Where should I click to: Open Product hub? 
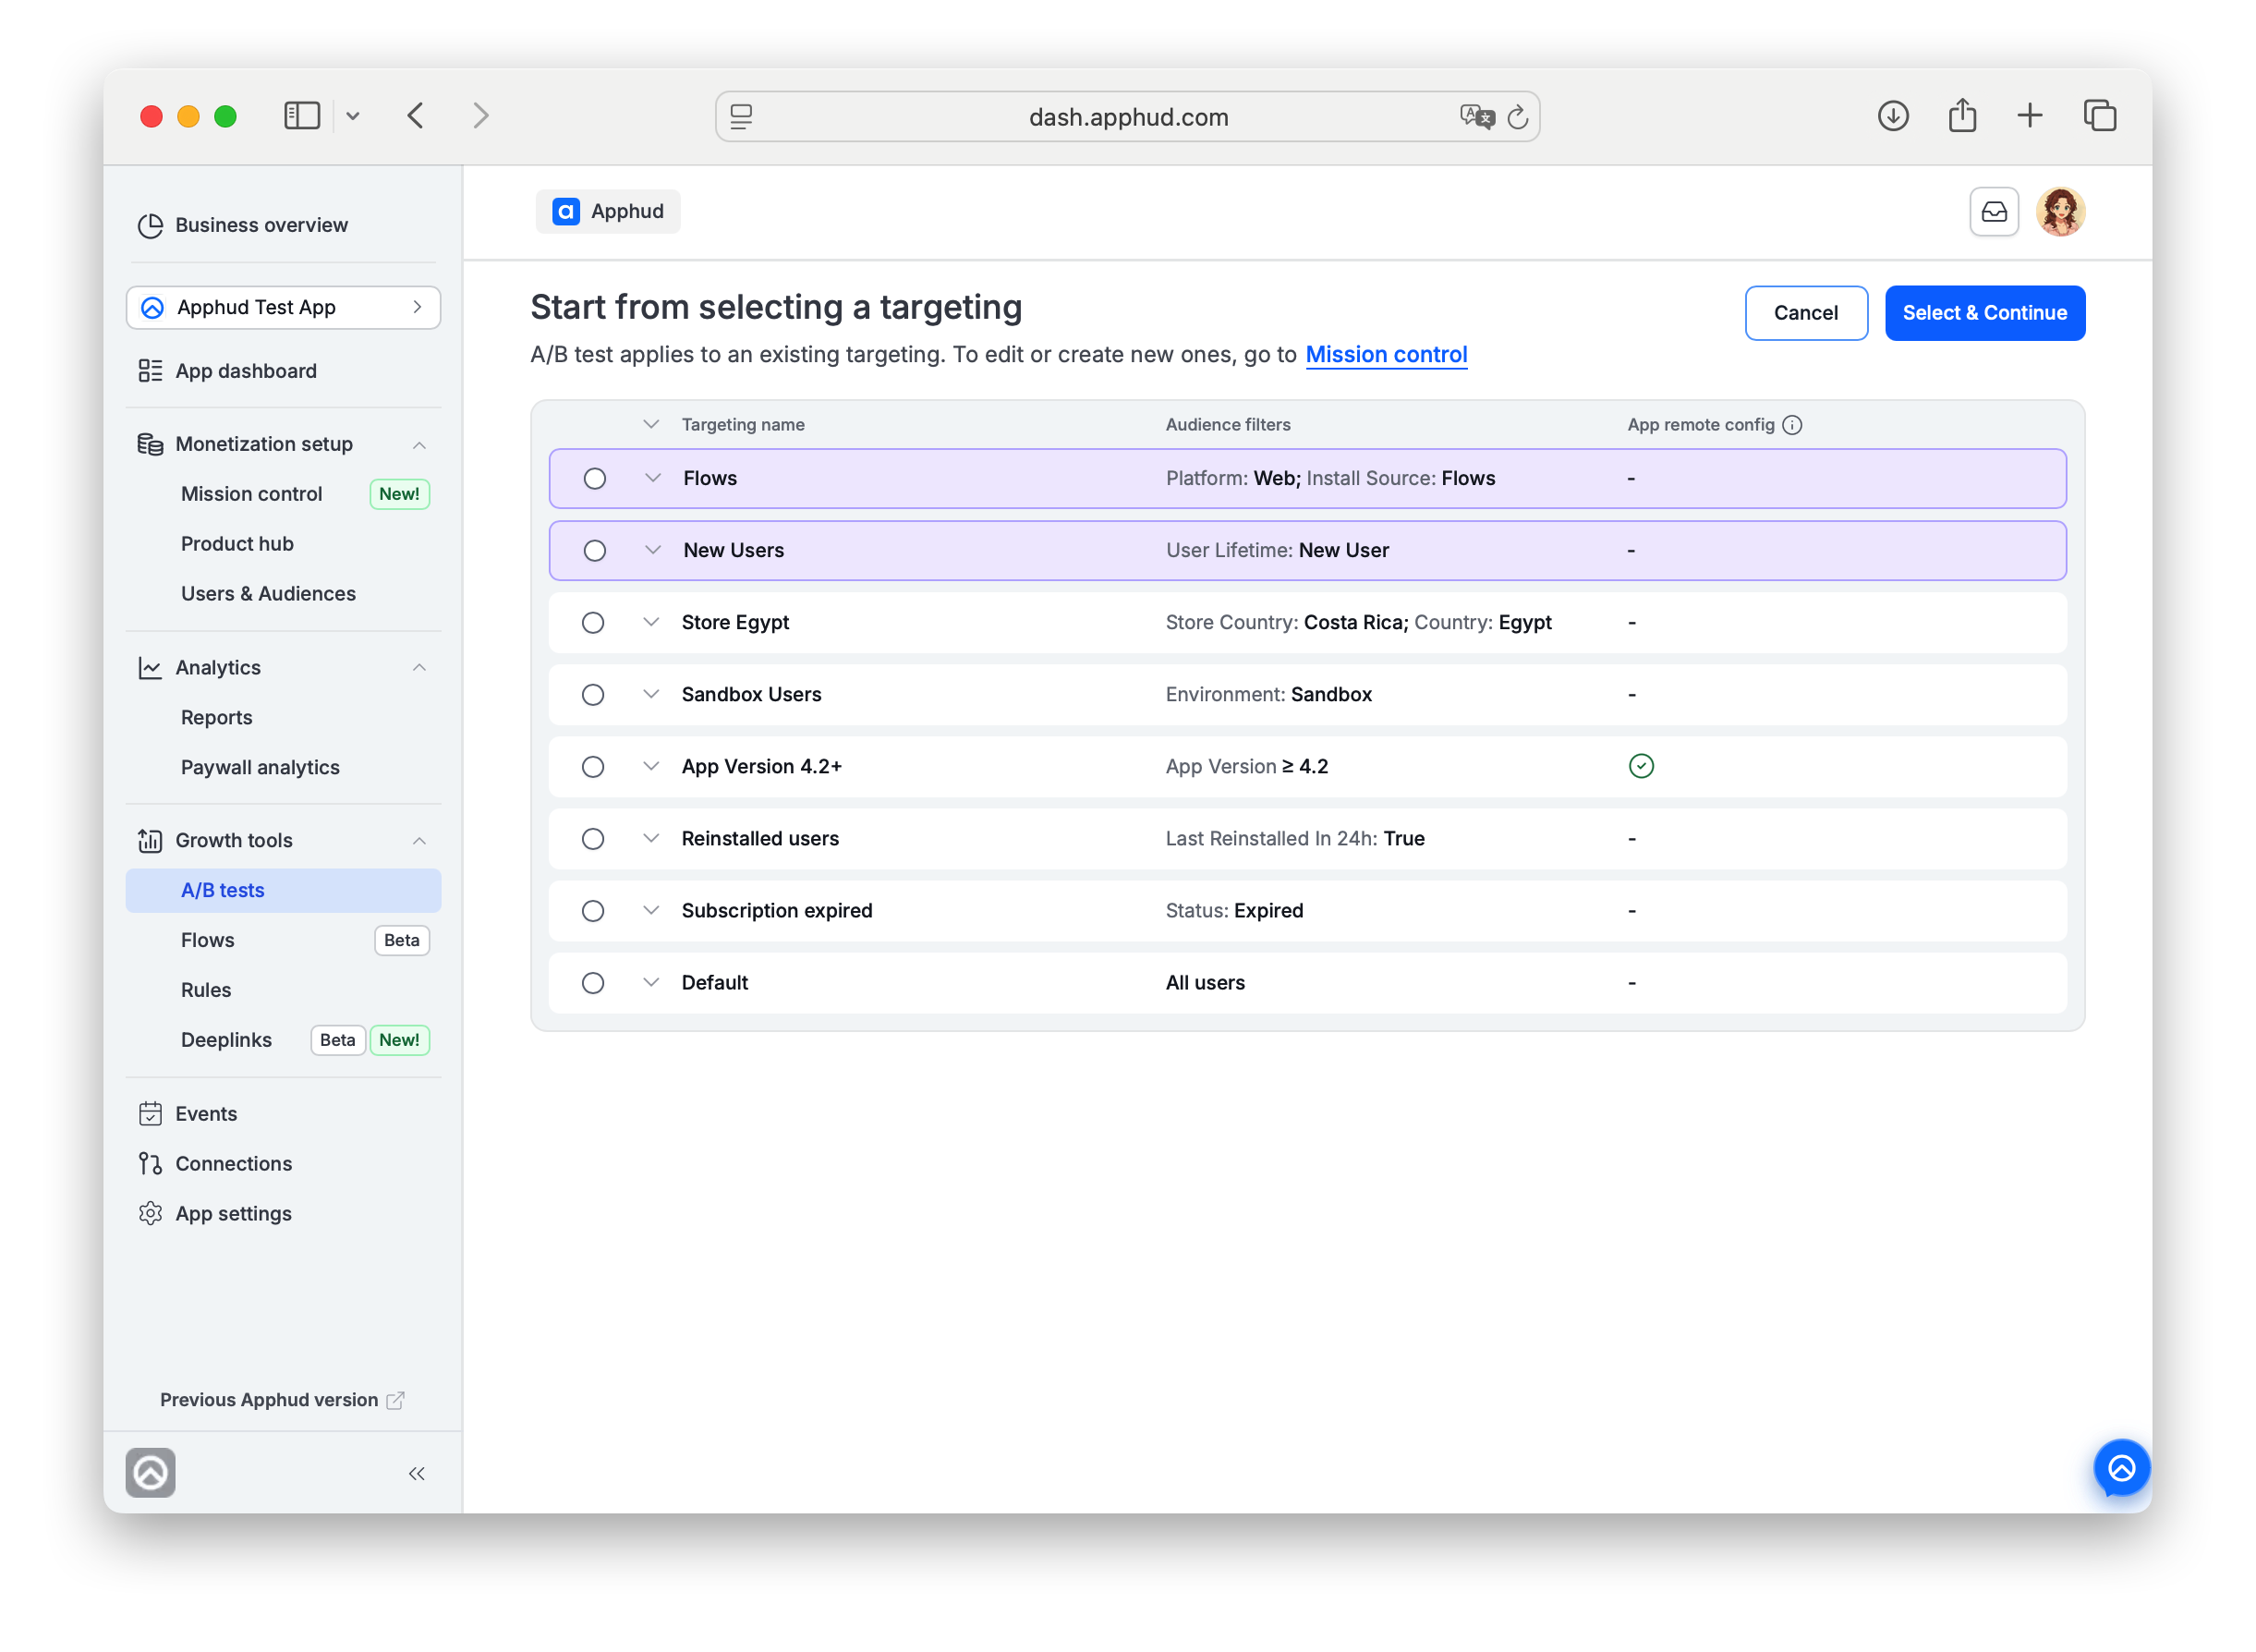point(237,544)
